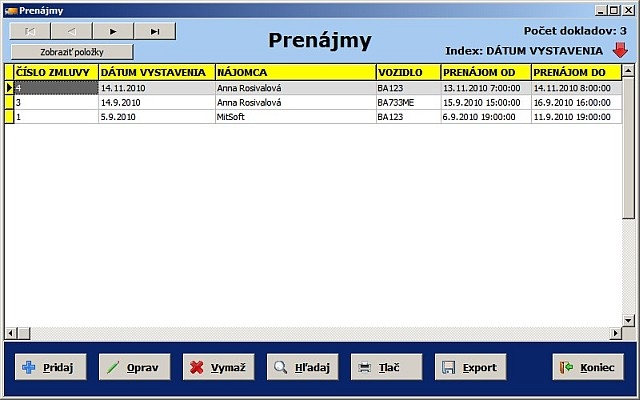Screen dimensions: 640x400
Task: Click the vertical scrollbar down arrow
Action: tap(629, 320)
